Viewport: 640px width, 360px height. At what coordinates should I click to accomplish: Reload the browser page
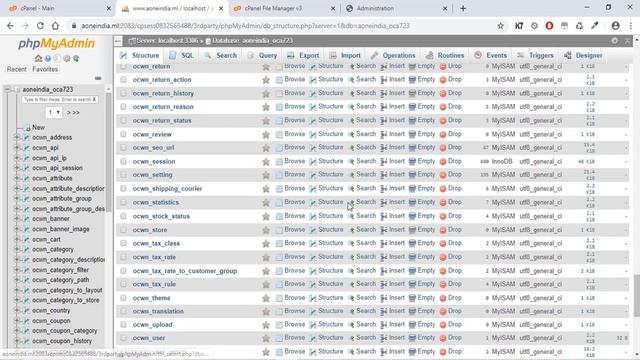point(40,26)
